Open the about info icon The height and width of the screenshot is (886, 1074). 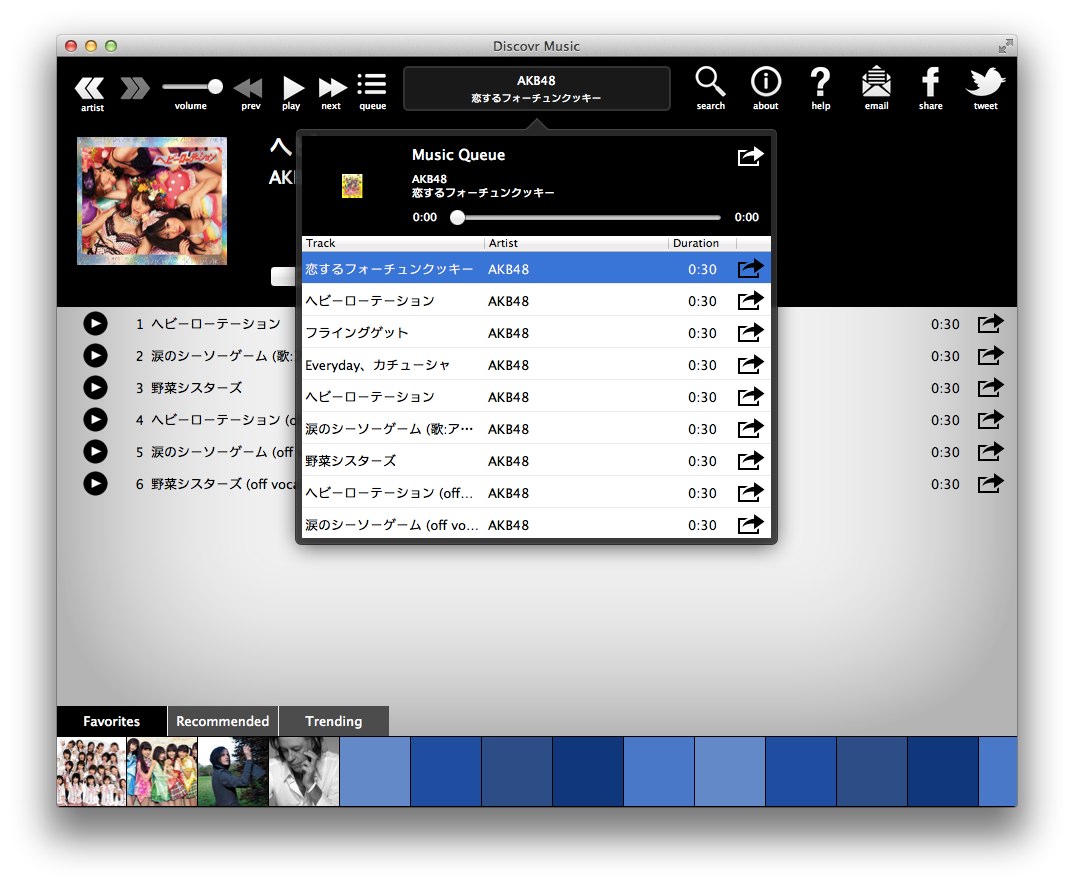pyautogui.click(x=766, y=81)
